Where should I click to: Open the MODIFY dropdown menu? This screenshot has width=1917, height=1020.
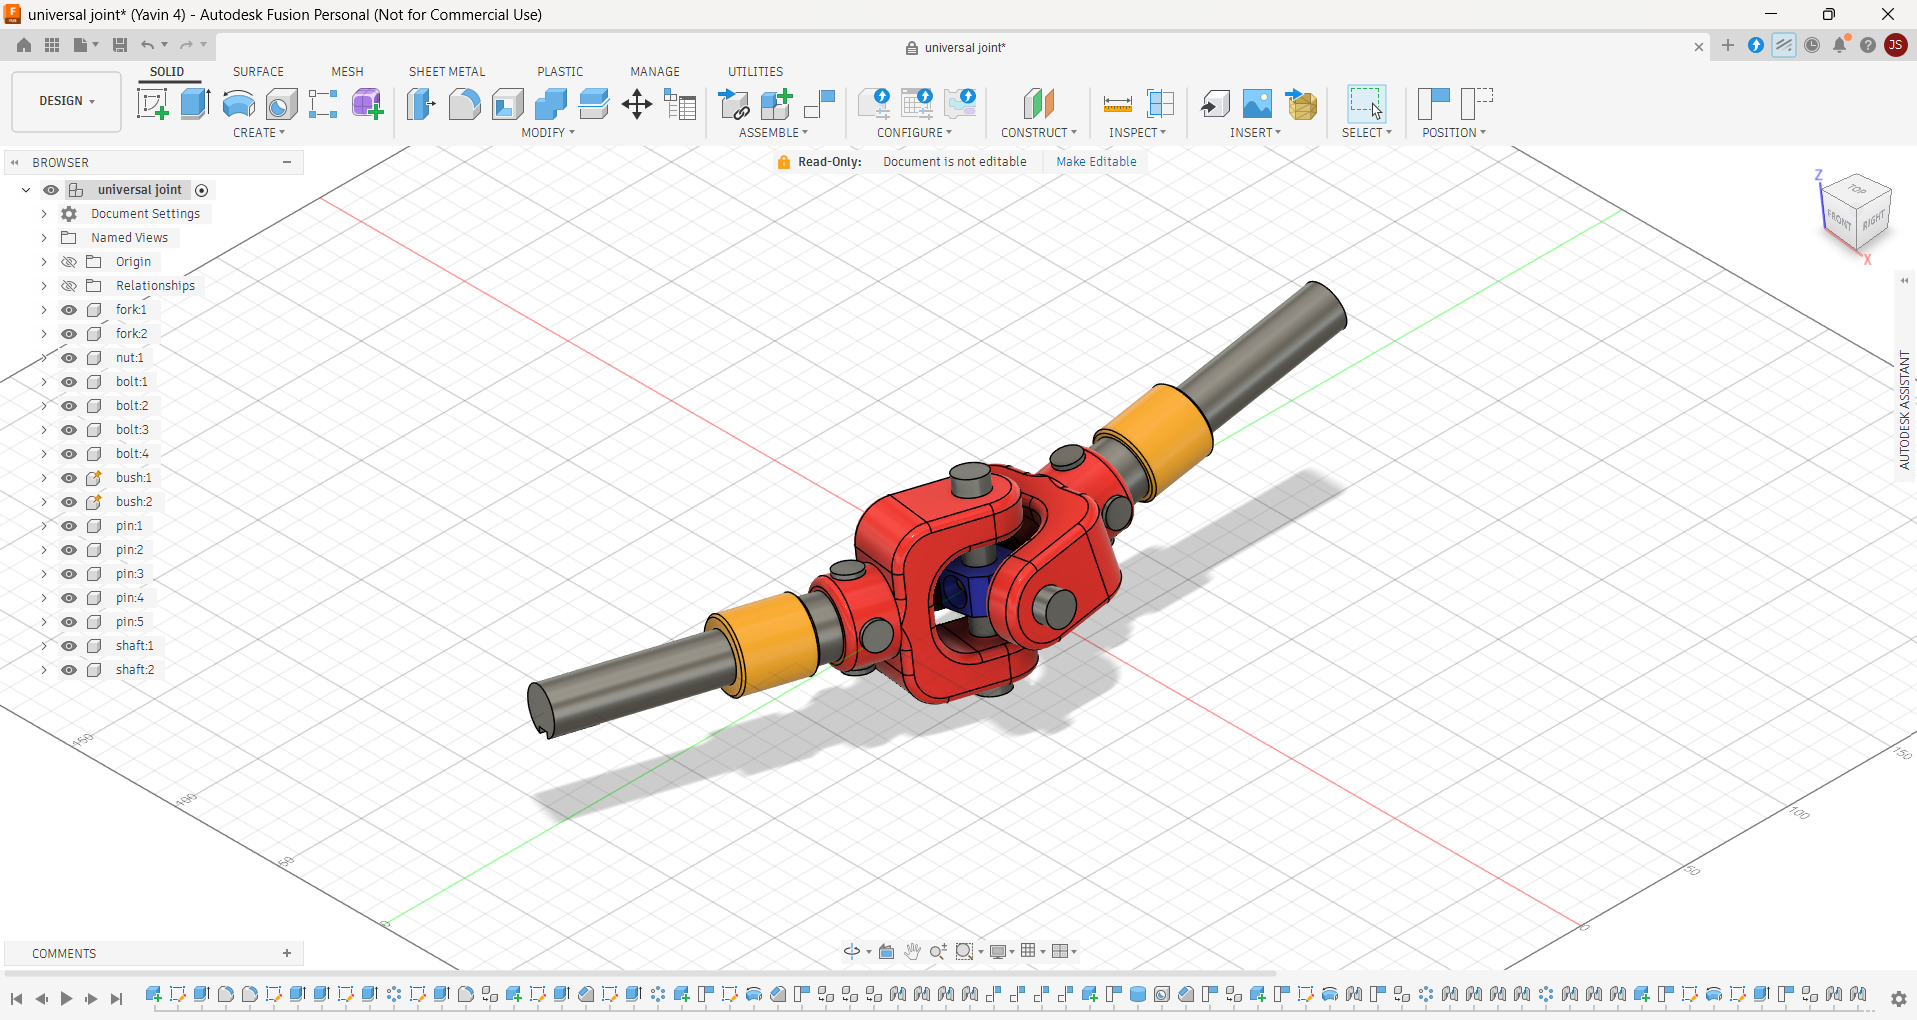tap(548, 133)
